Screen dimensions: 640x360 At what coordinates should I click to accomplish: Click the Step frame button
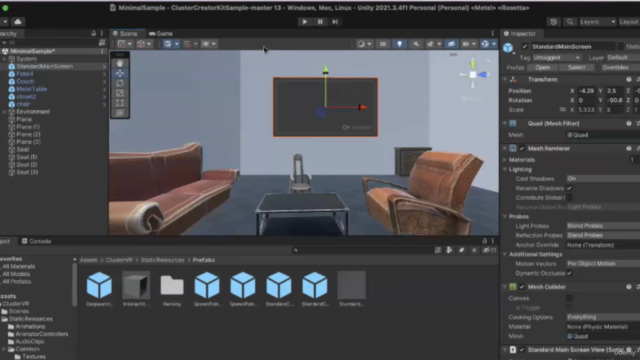pos(335,22)
